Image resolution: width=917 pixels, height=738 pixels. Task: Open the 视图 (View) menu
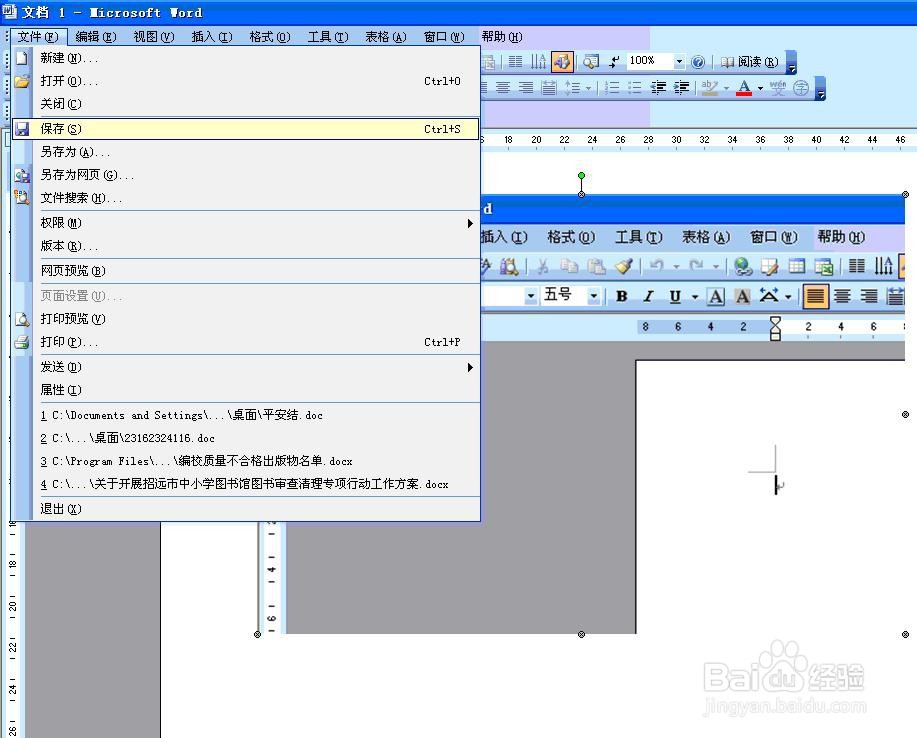pos(154,37)
